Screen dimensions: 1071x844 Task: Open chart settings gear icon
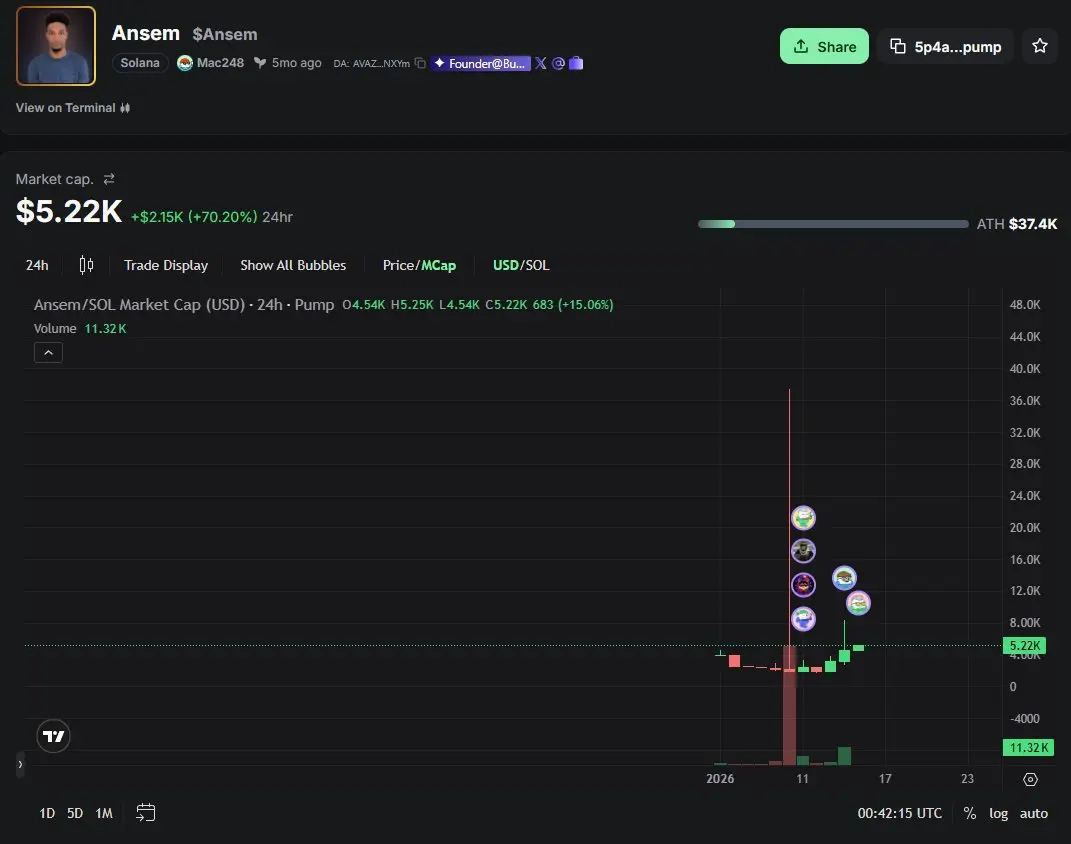[x=1031, y=779]
